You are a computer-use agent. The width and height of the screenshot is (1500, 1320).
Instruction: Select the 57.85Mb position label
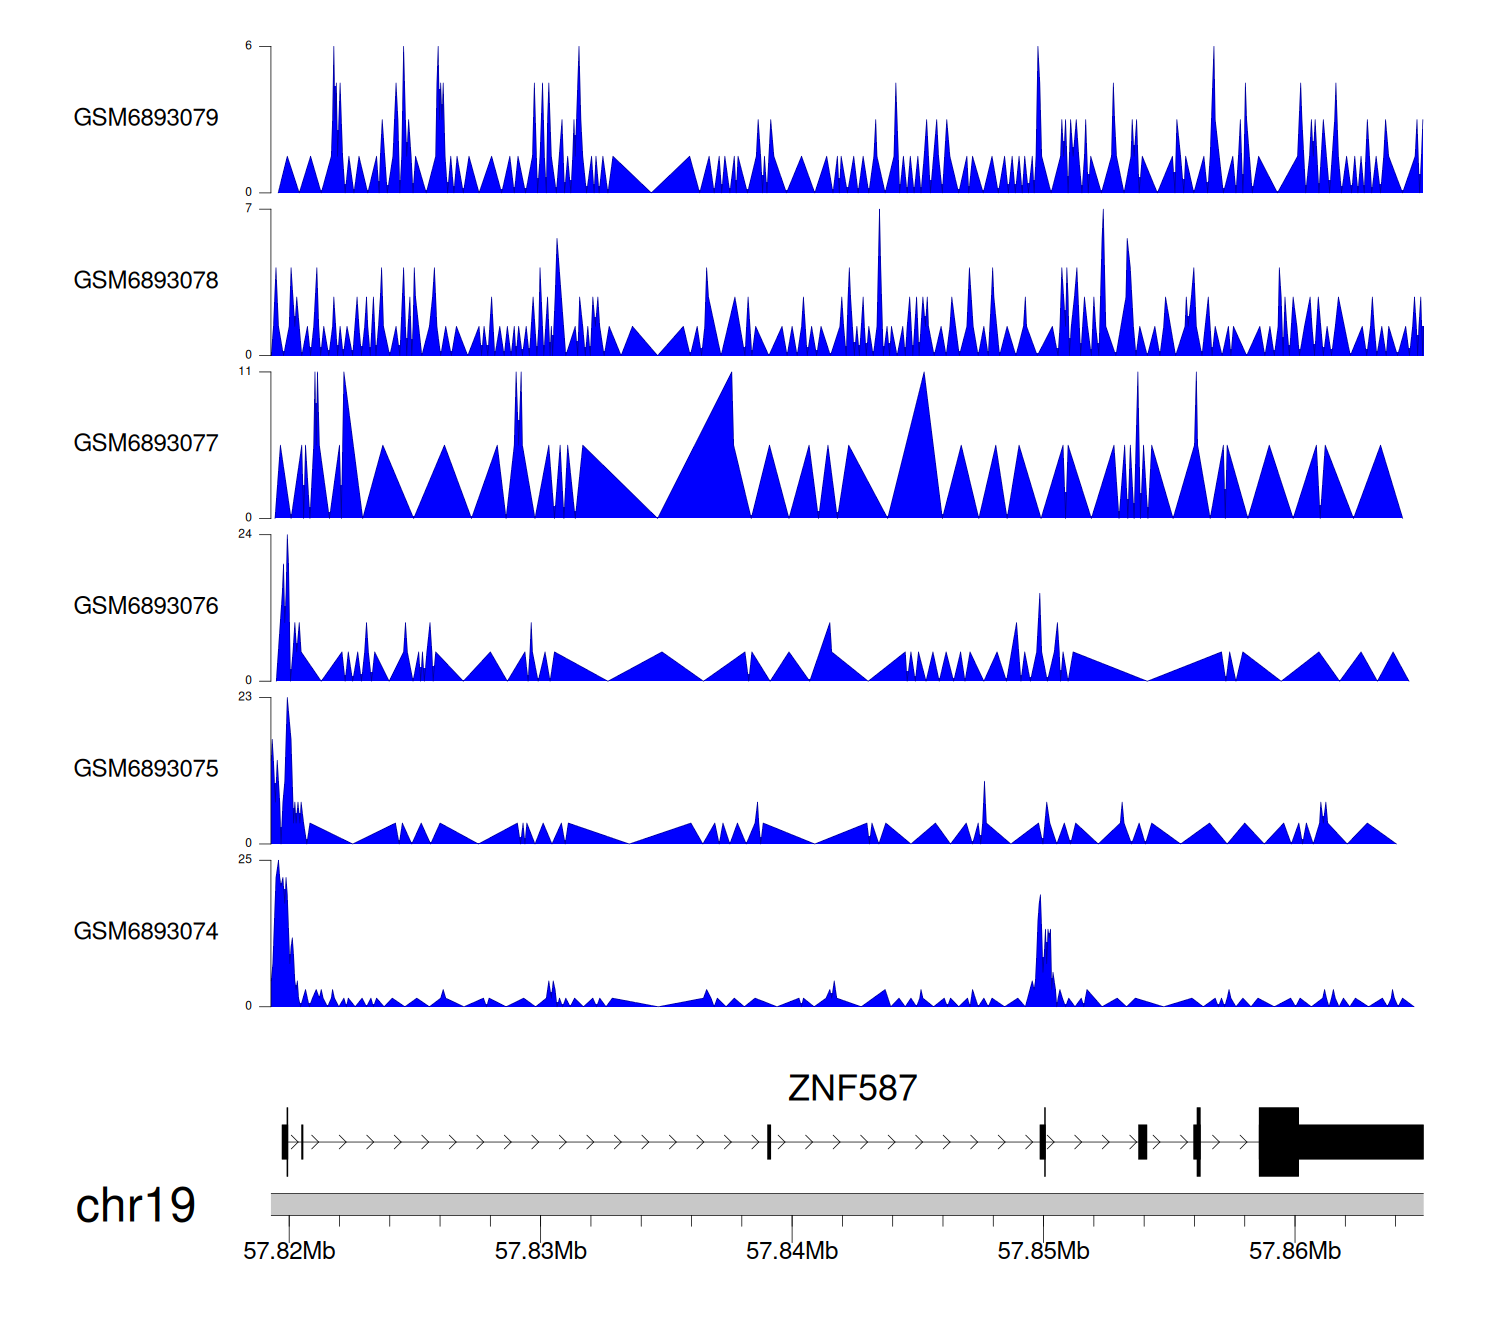tap(1043, 1252)
